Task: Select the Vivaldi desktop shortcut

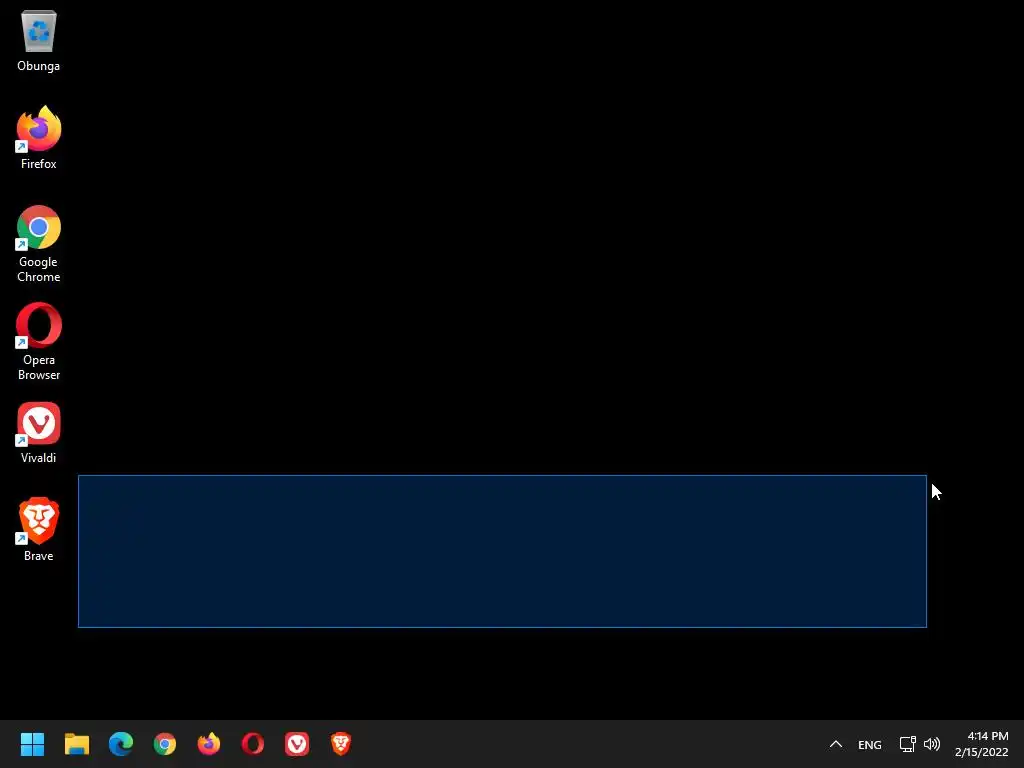Action: coord(39,432)
